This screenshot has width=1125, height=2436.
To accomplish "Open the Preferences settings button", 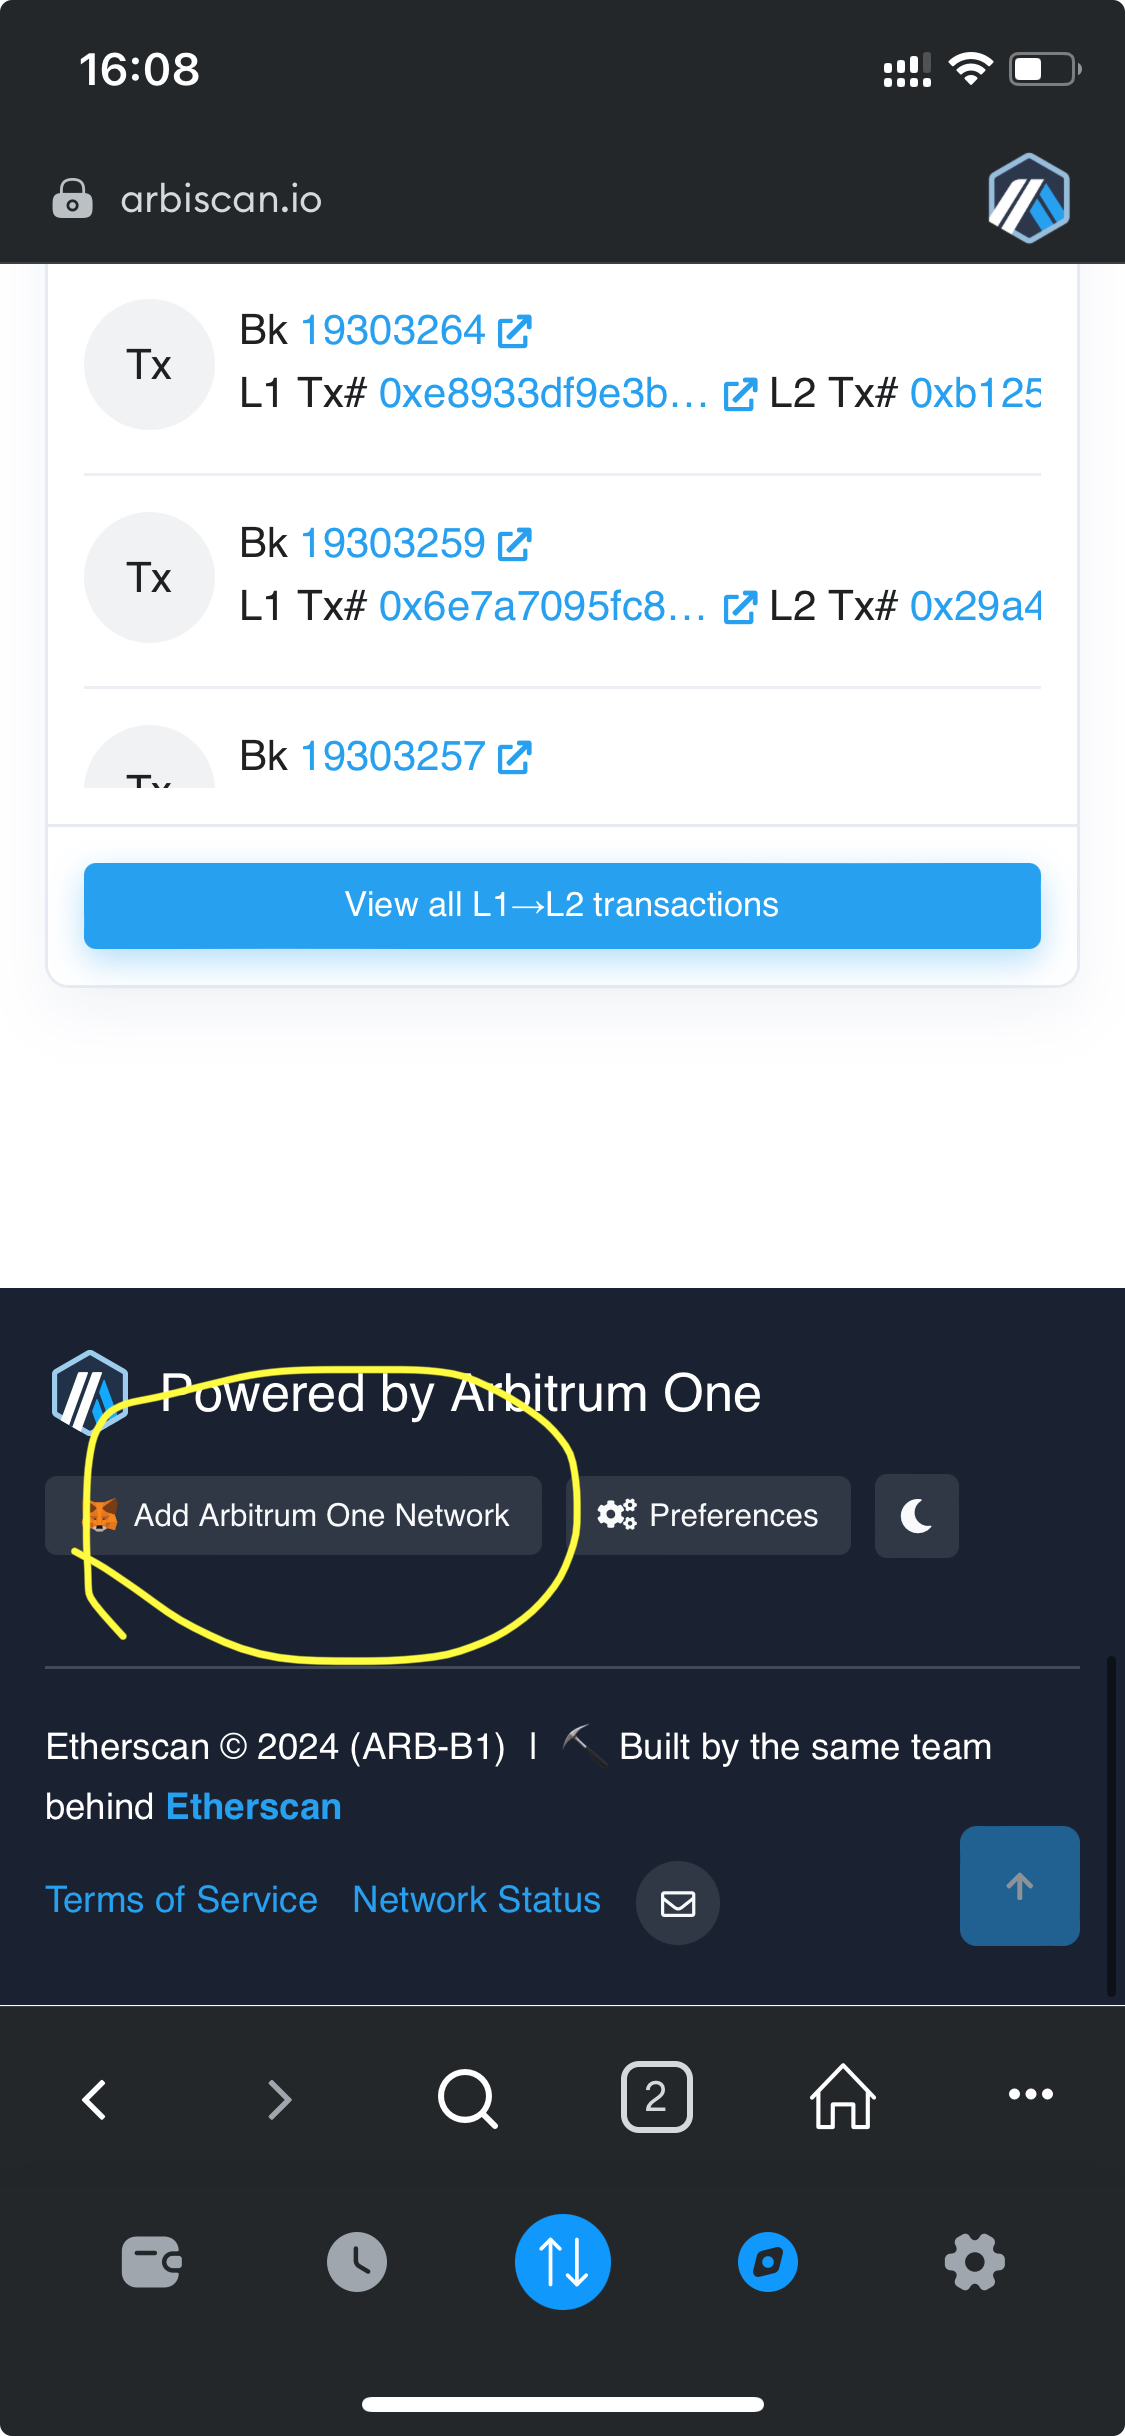I will click(x=709, y=1516).
